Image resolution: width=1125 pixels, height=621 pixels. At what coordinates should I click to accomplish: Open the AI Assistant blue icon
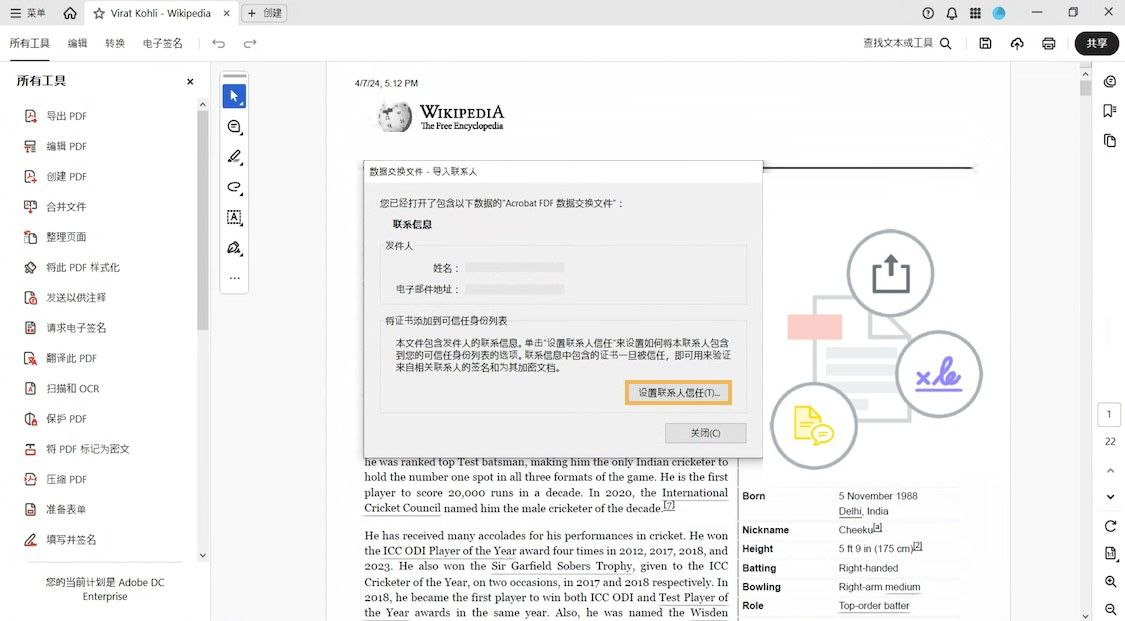pos(998,12)
